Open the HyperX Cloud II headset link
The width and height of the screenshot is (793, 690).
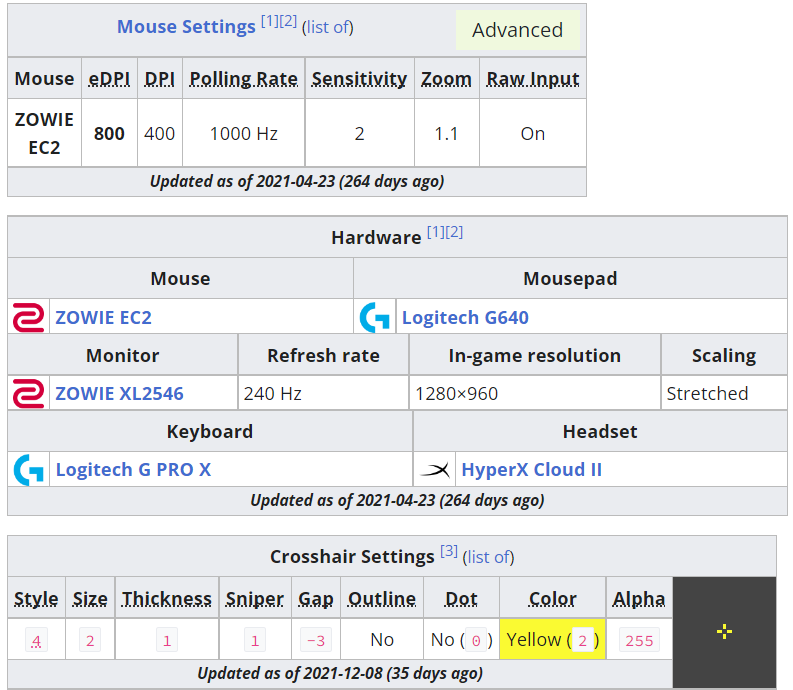pos(532,470)
